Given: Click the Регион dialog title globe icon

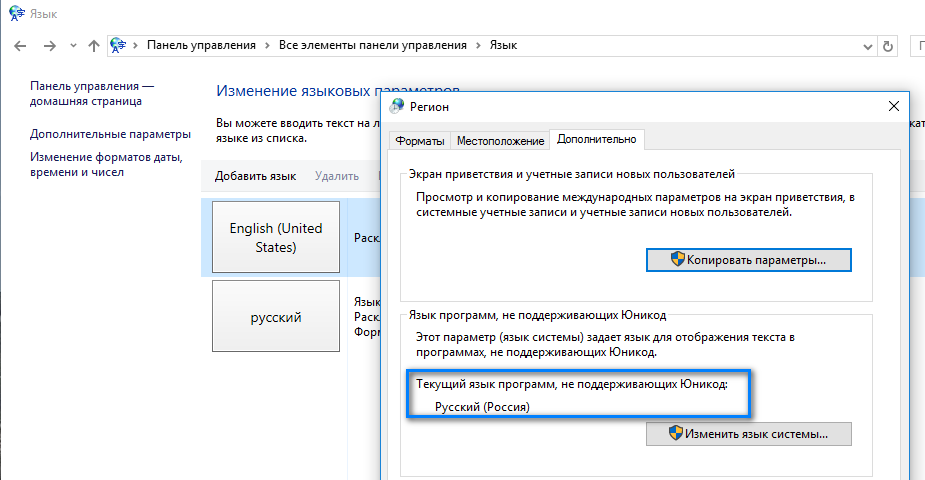Looking at the screenshot, I should click(398, 106).
